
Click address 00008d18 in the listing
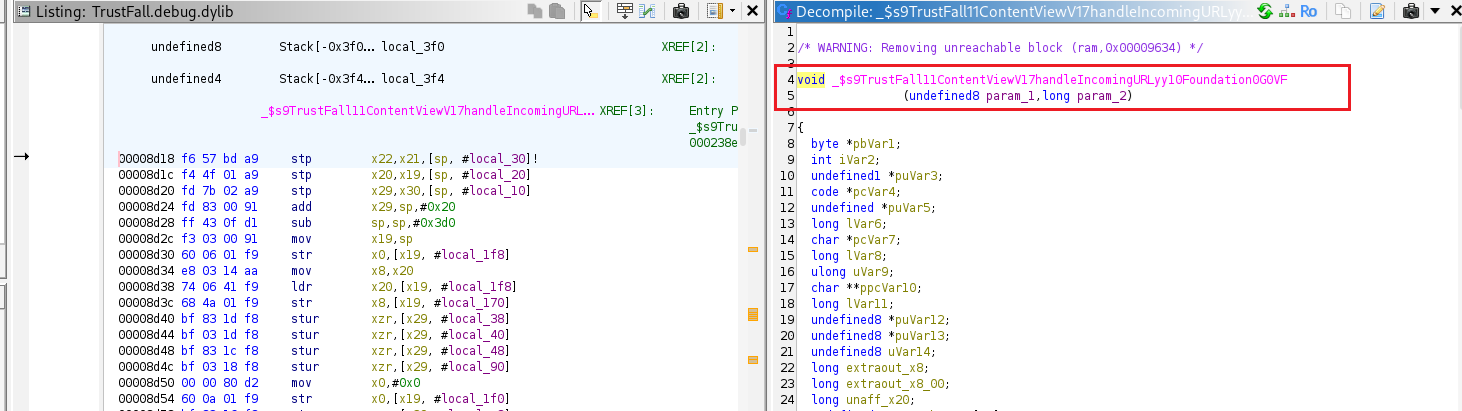[x=145, y=159]
